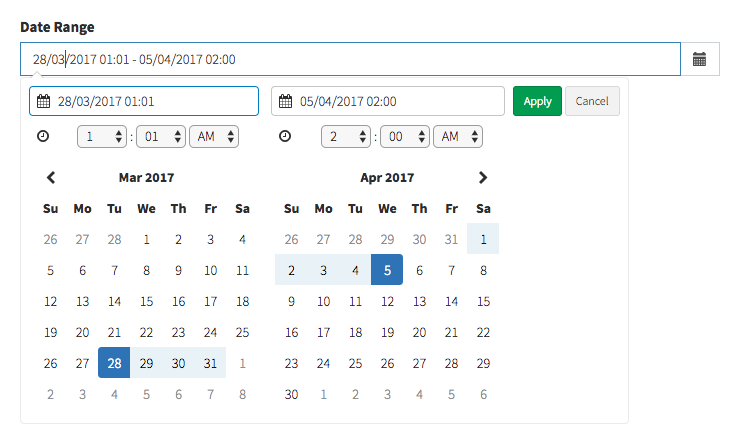Click the clock icon for the start time
Screen dimensions: 741x439
point(42,136)
